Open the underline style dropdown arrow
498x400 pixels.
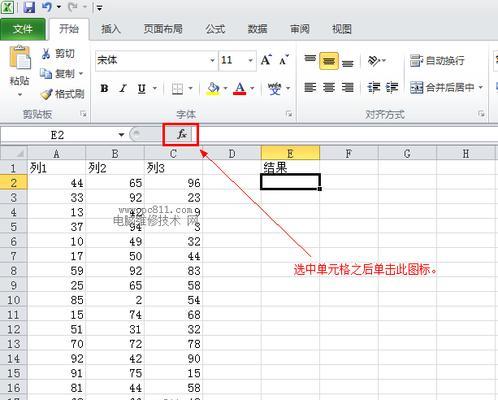click(x=155, y=88)
